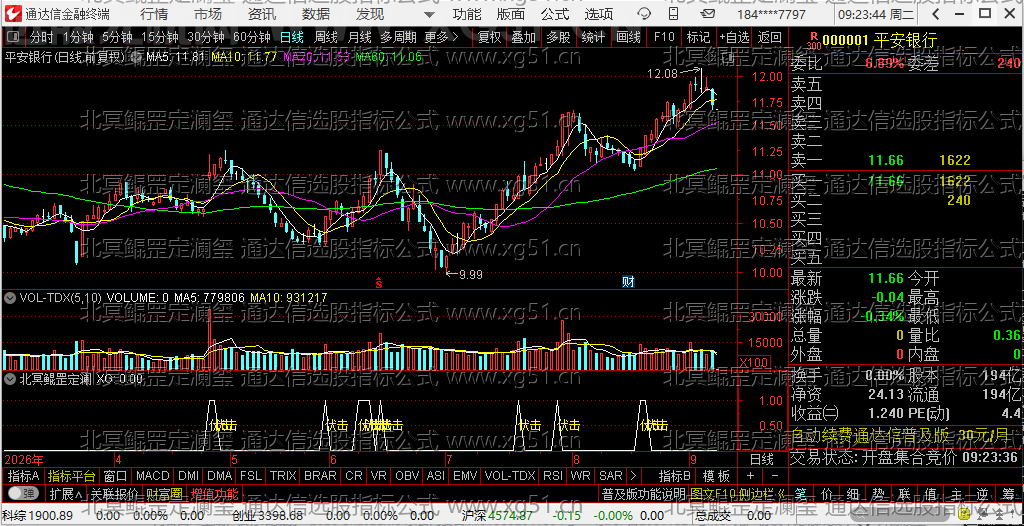Viewport: 1024px width, 526px height.
Task: Select the MACD indicator tab
Action: pyautogui.click(x=153, y=476)
